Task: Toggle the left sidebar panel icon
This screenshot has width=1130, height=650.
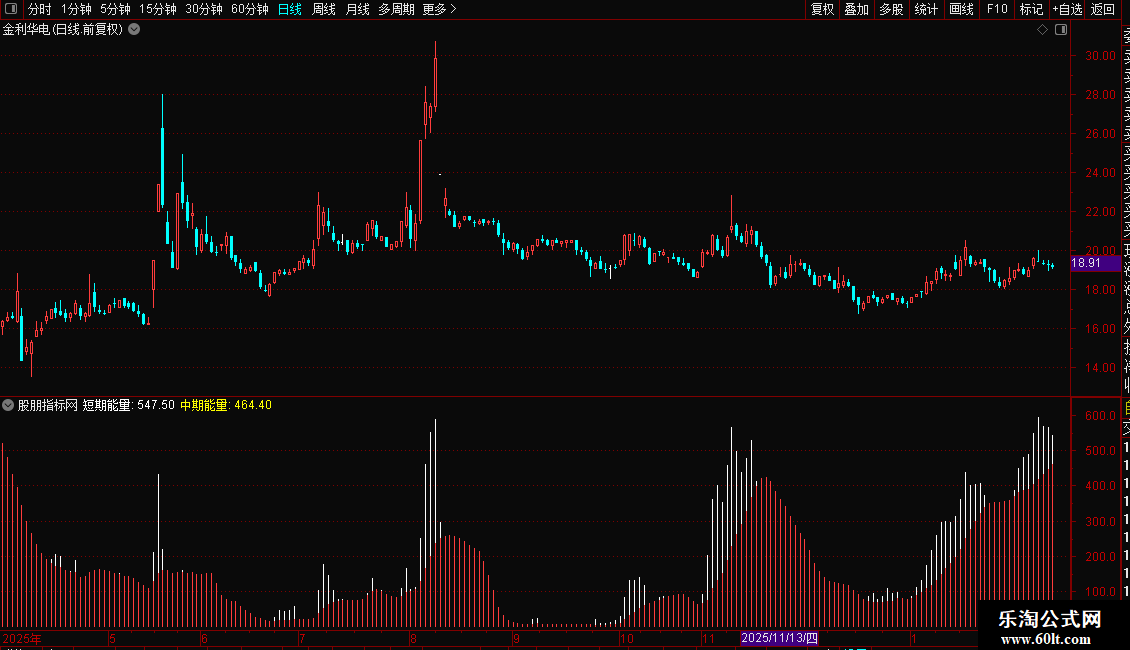Action: pyautogui.click(x=11, y=9)
